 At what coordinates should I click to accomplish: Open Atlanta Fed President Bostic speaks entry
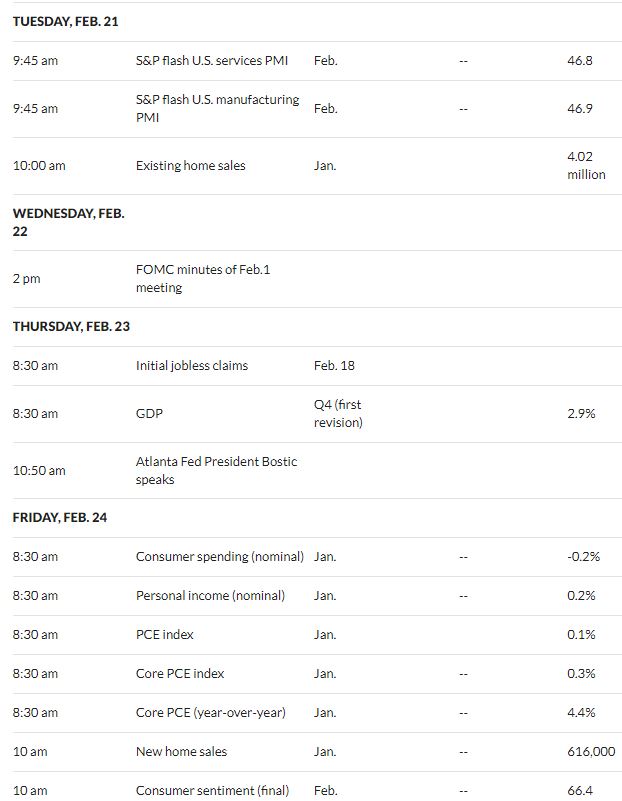216,470
